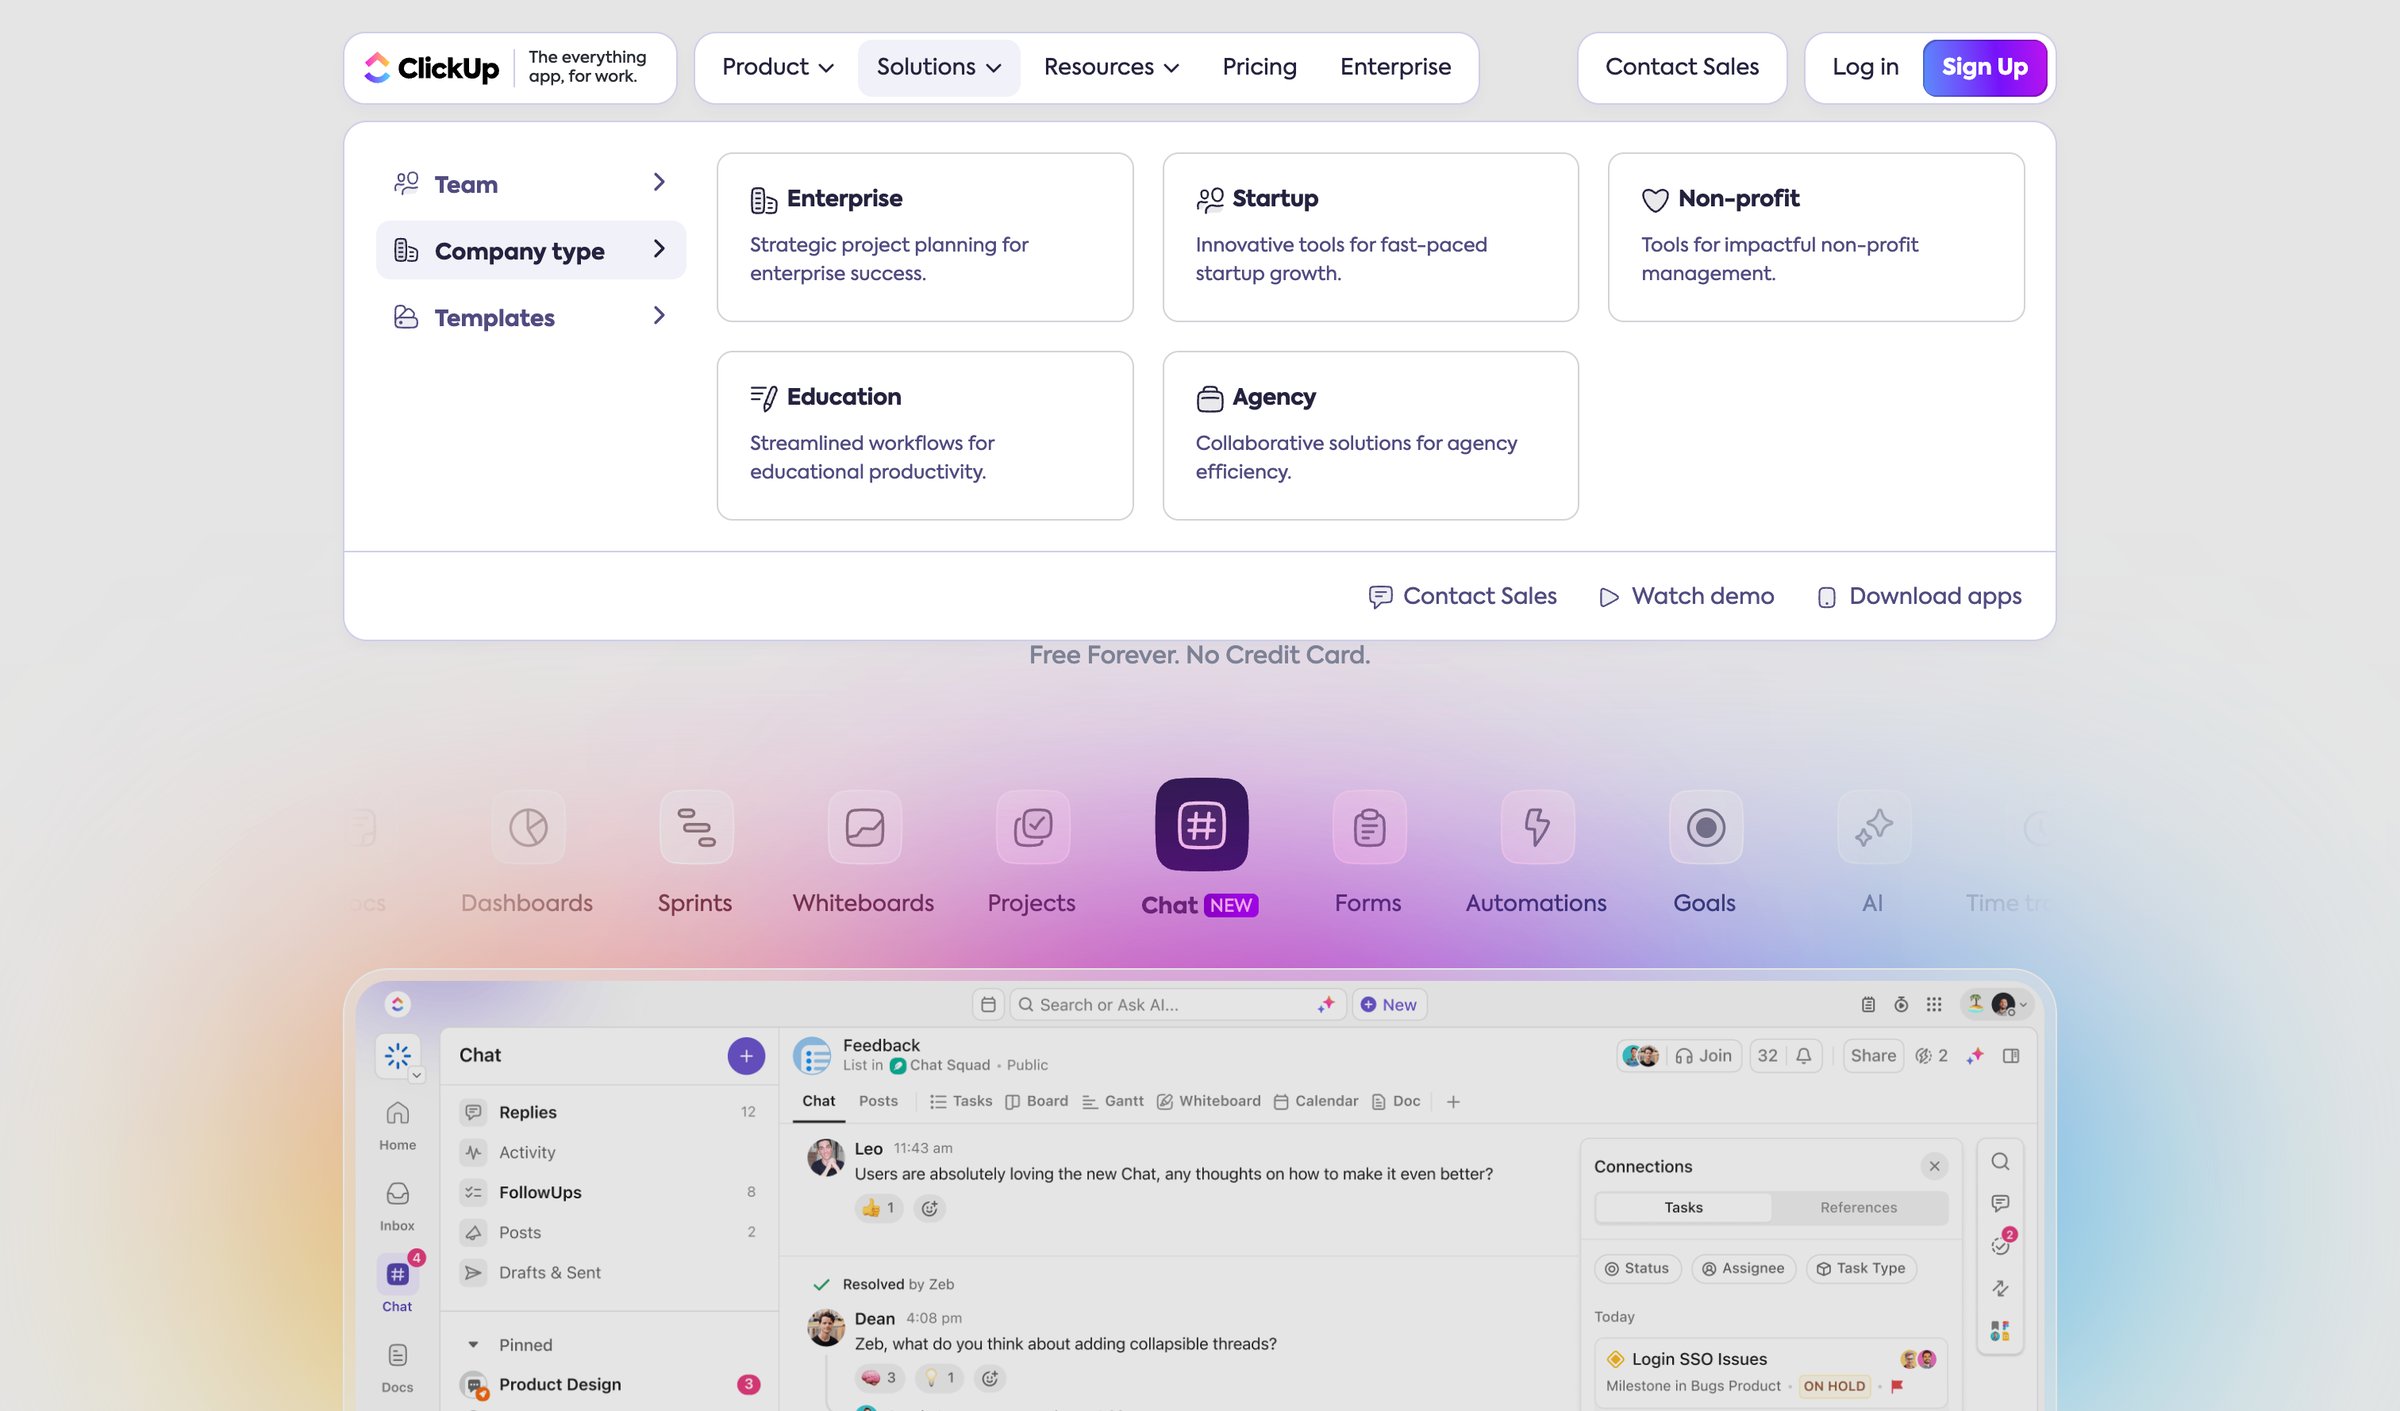Viewport: 2400px width, 1411px height.
Task: Click the New button
Action: pyautogui.click(x=1389, y=1004)
